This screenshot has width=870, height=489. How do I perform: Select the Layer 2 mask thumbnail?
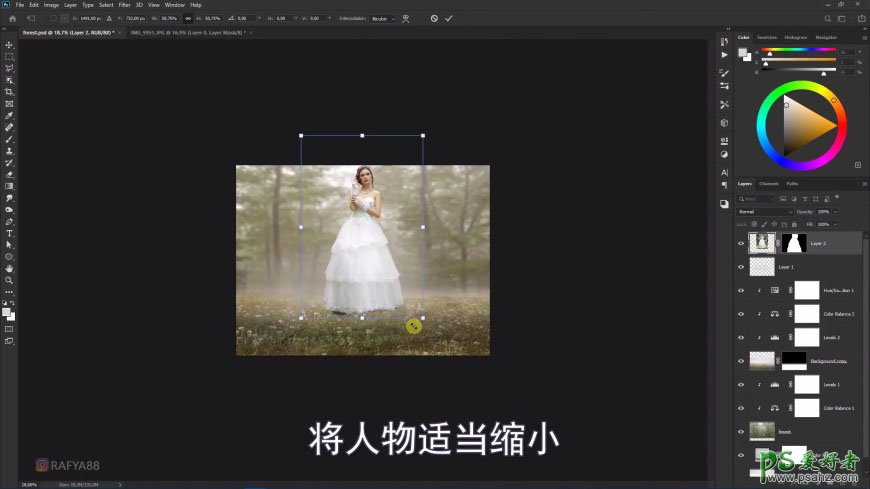click(794, 243)
